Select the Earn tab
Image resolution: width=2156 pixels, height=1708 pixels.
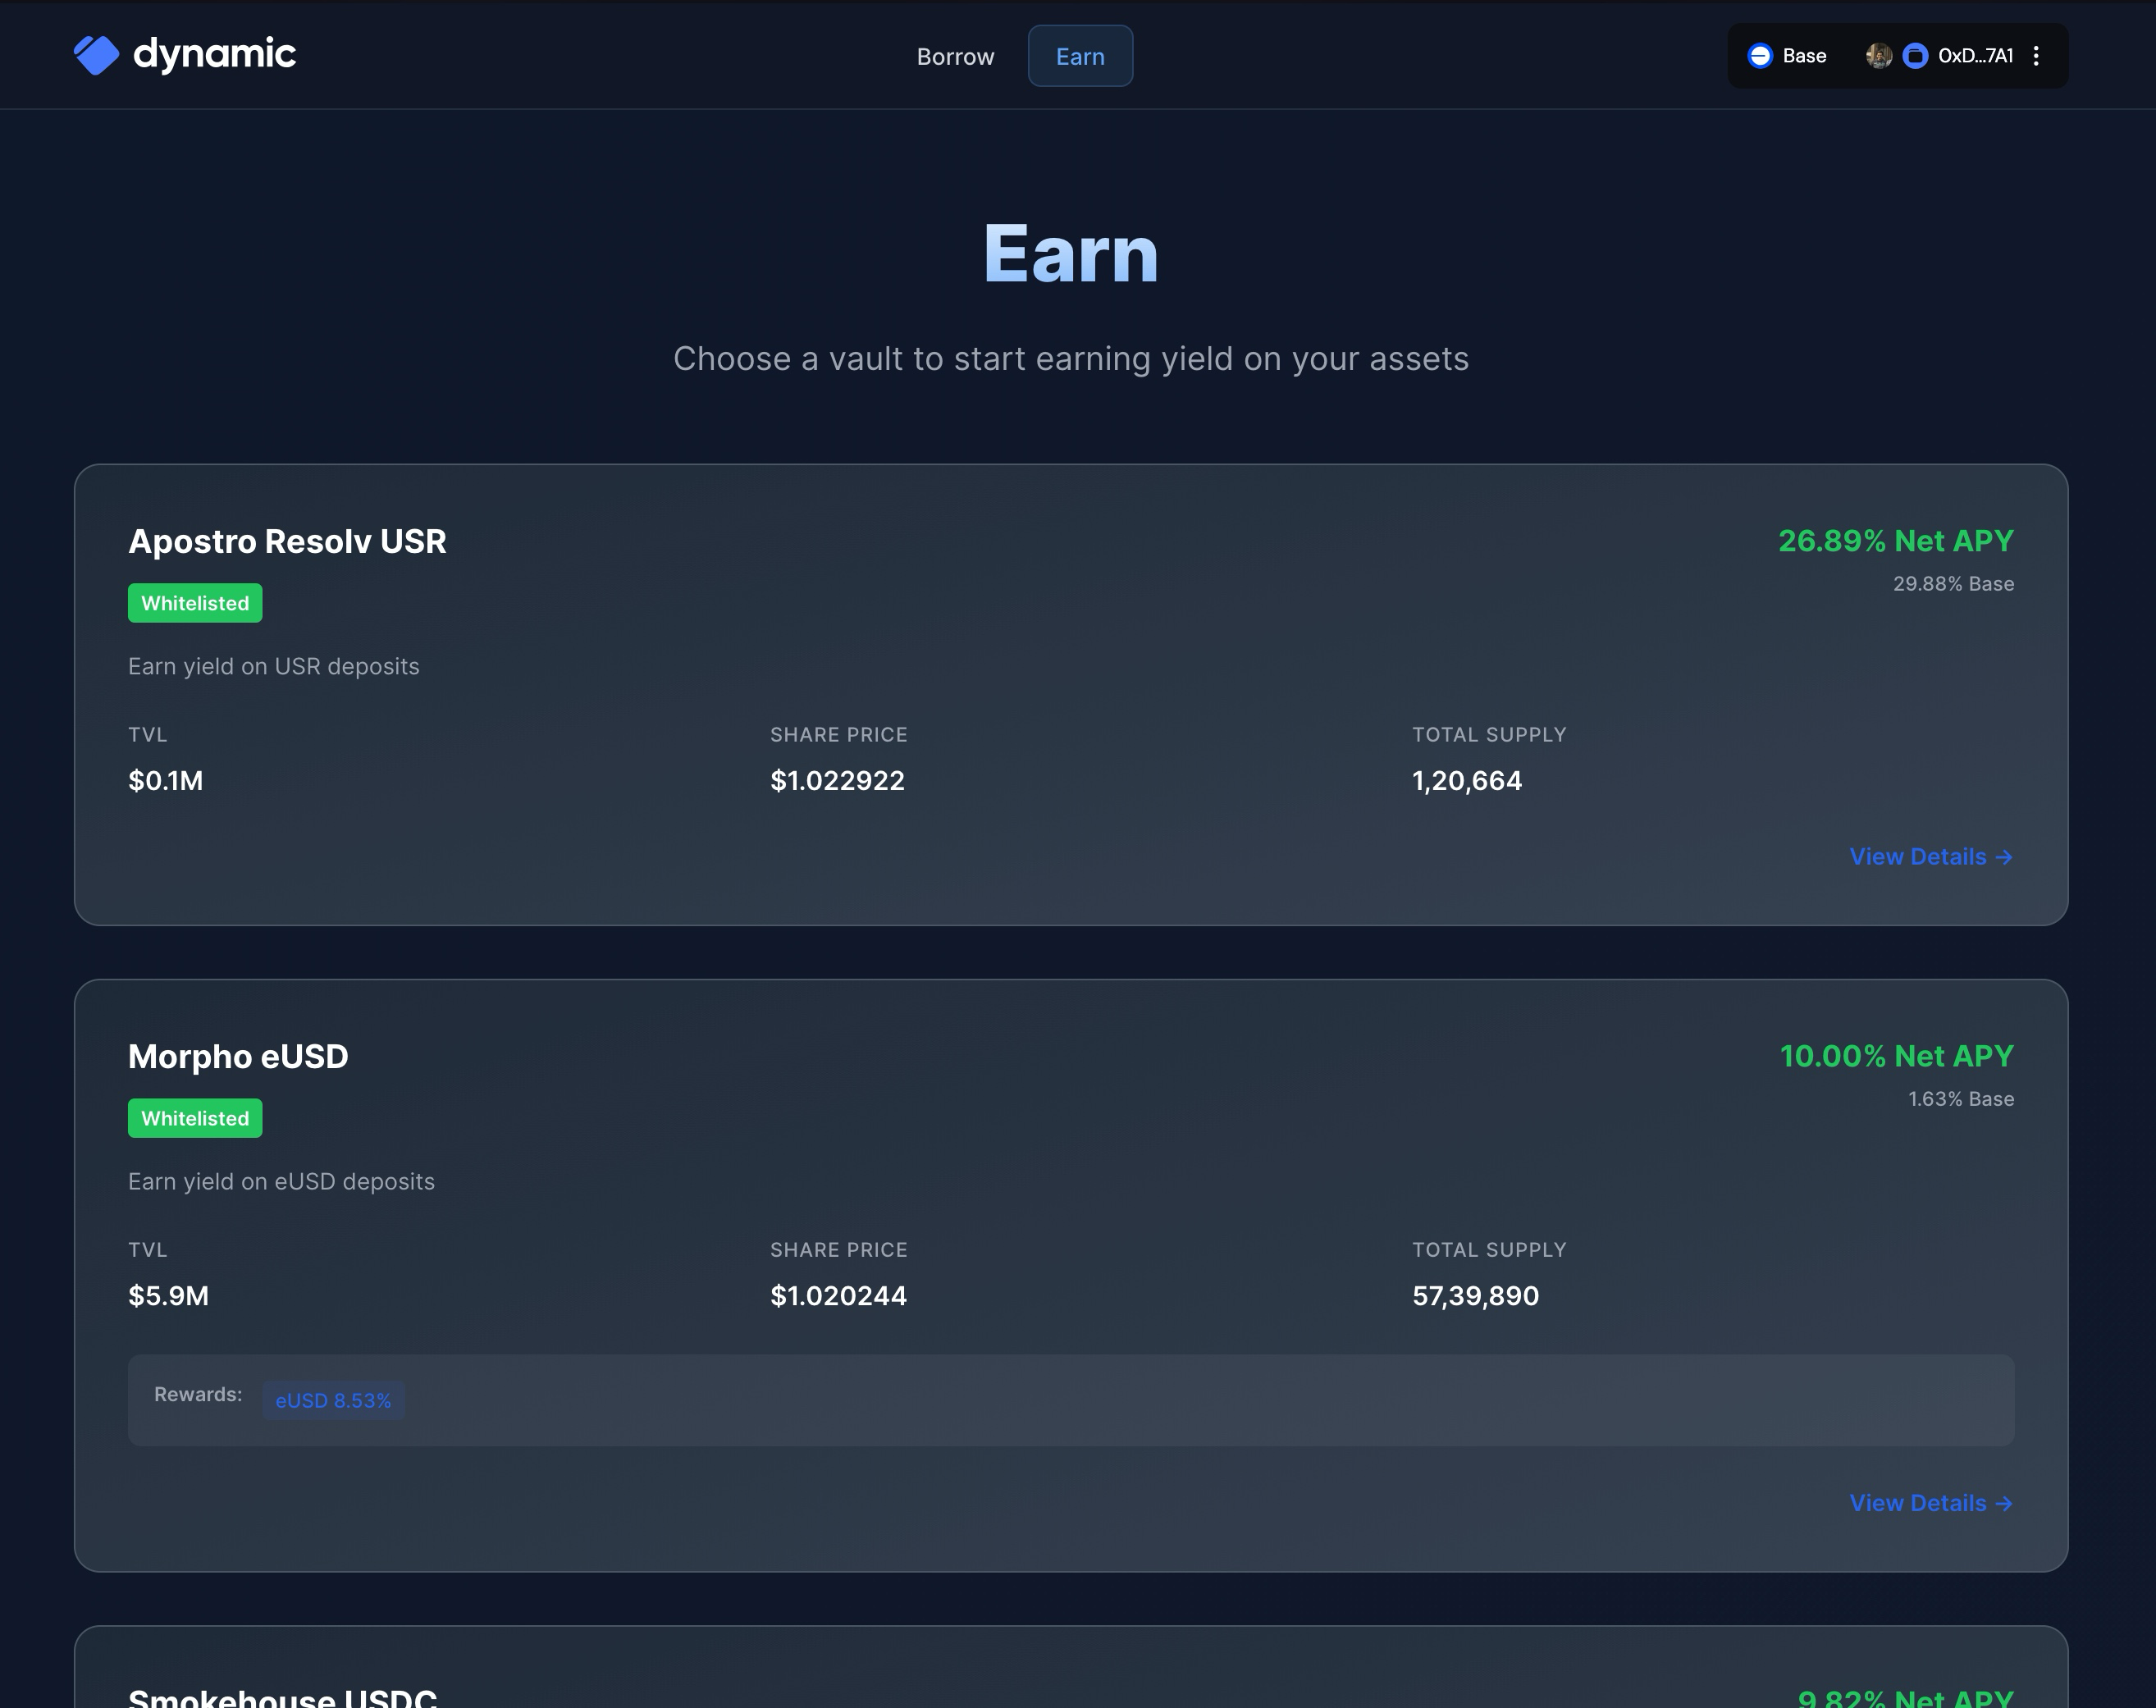click(x=1080, y=56)
